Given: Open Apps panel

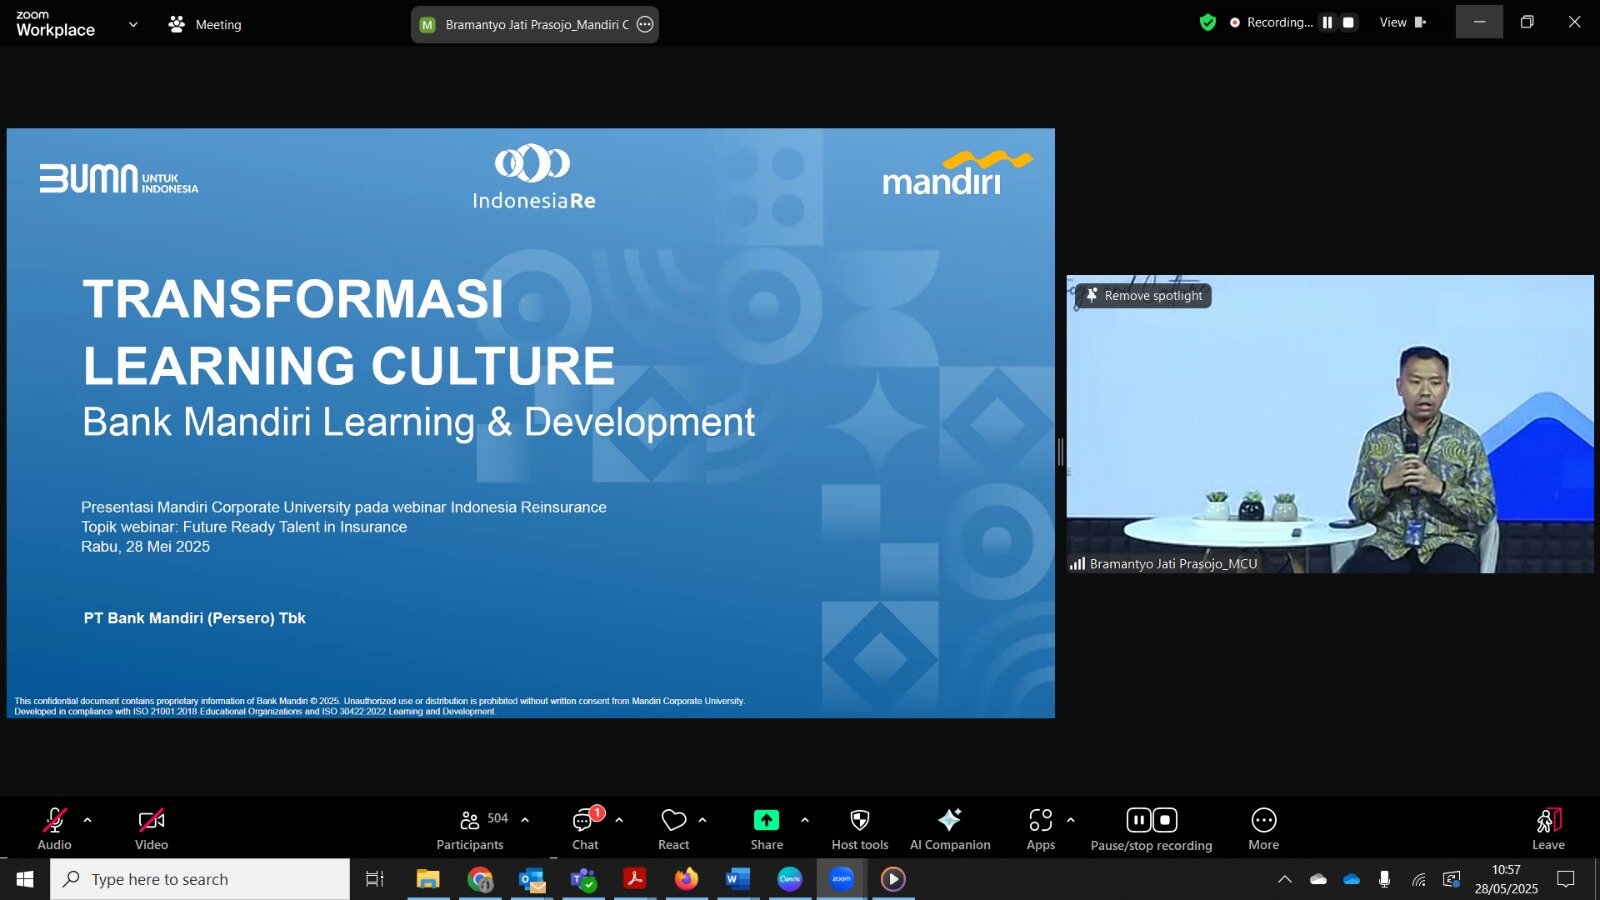Looking at the screenshot, I should 1041,829.
